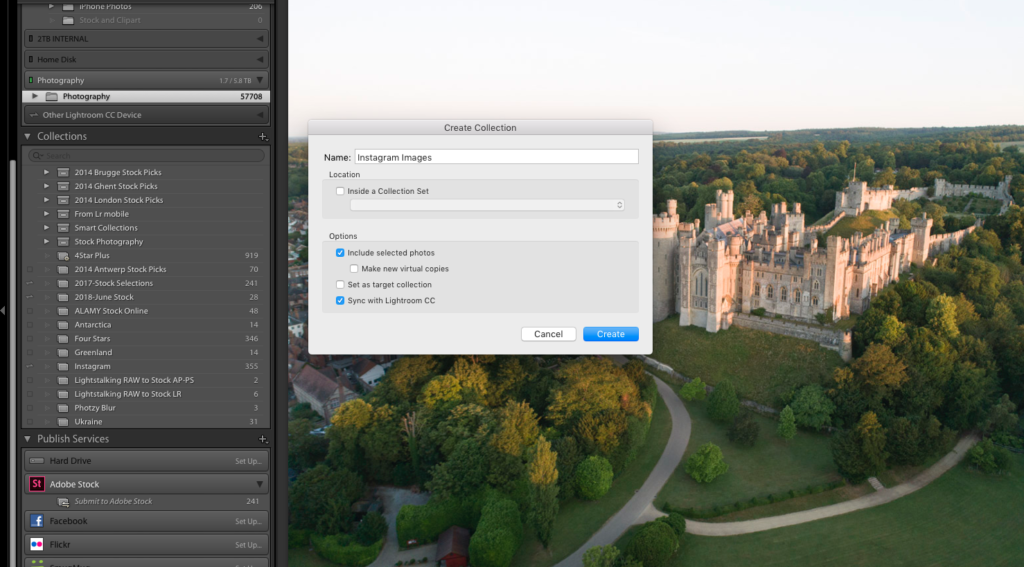The image size is (1024, 567).
Task: Expand 2014 Ghent Stock Picks set
Action: (x=46, y=186)
